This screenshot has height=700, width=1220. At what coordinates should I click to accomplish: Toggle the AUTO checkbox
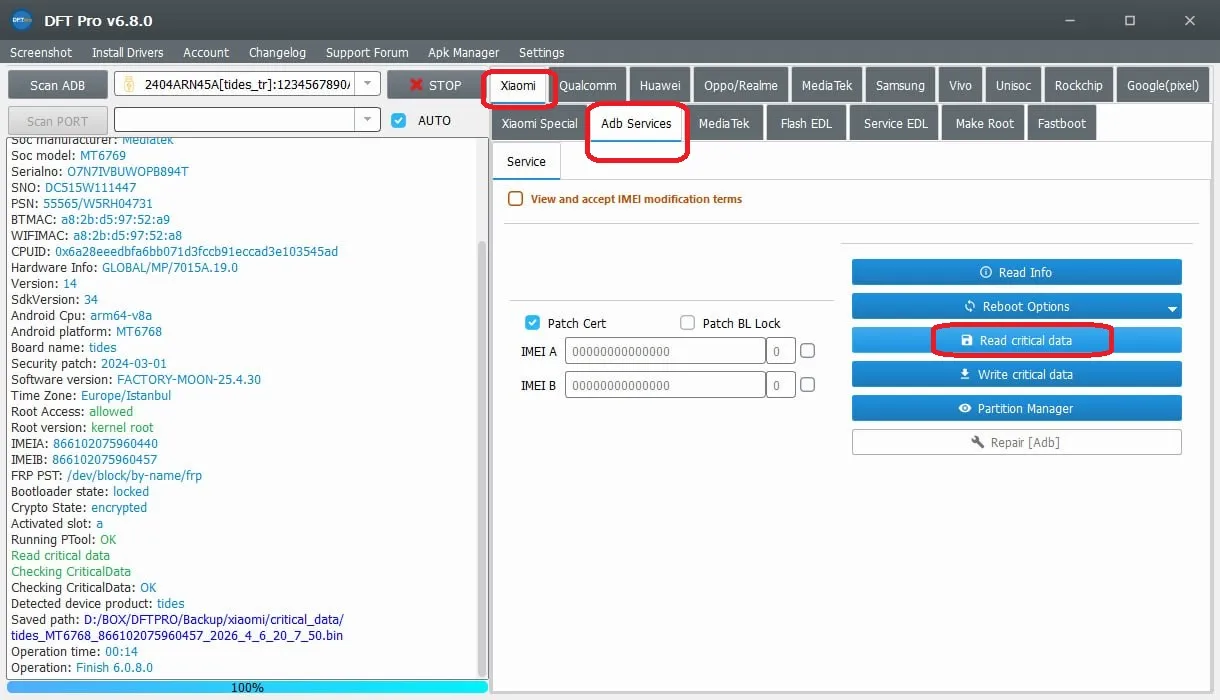click(x=399, y=120)
